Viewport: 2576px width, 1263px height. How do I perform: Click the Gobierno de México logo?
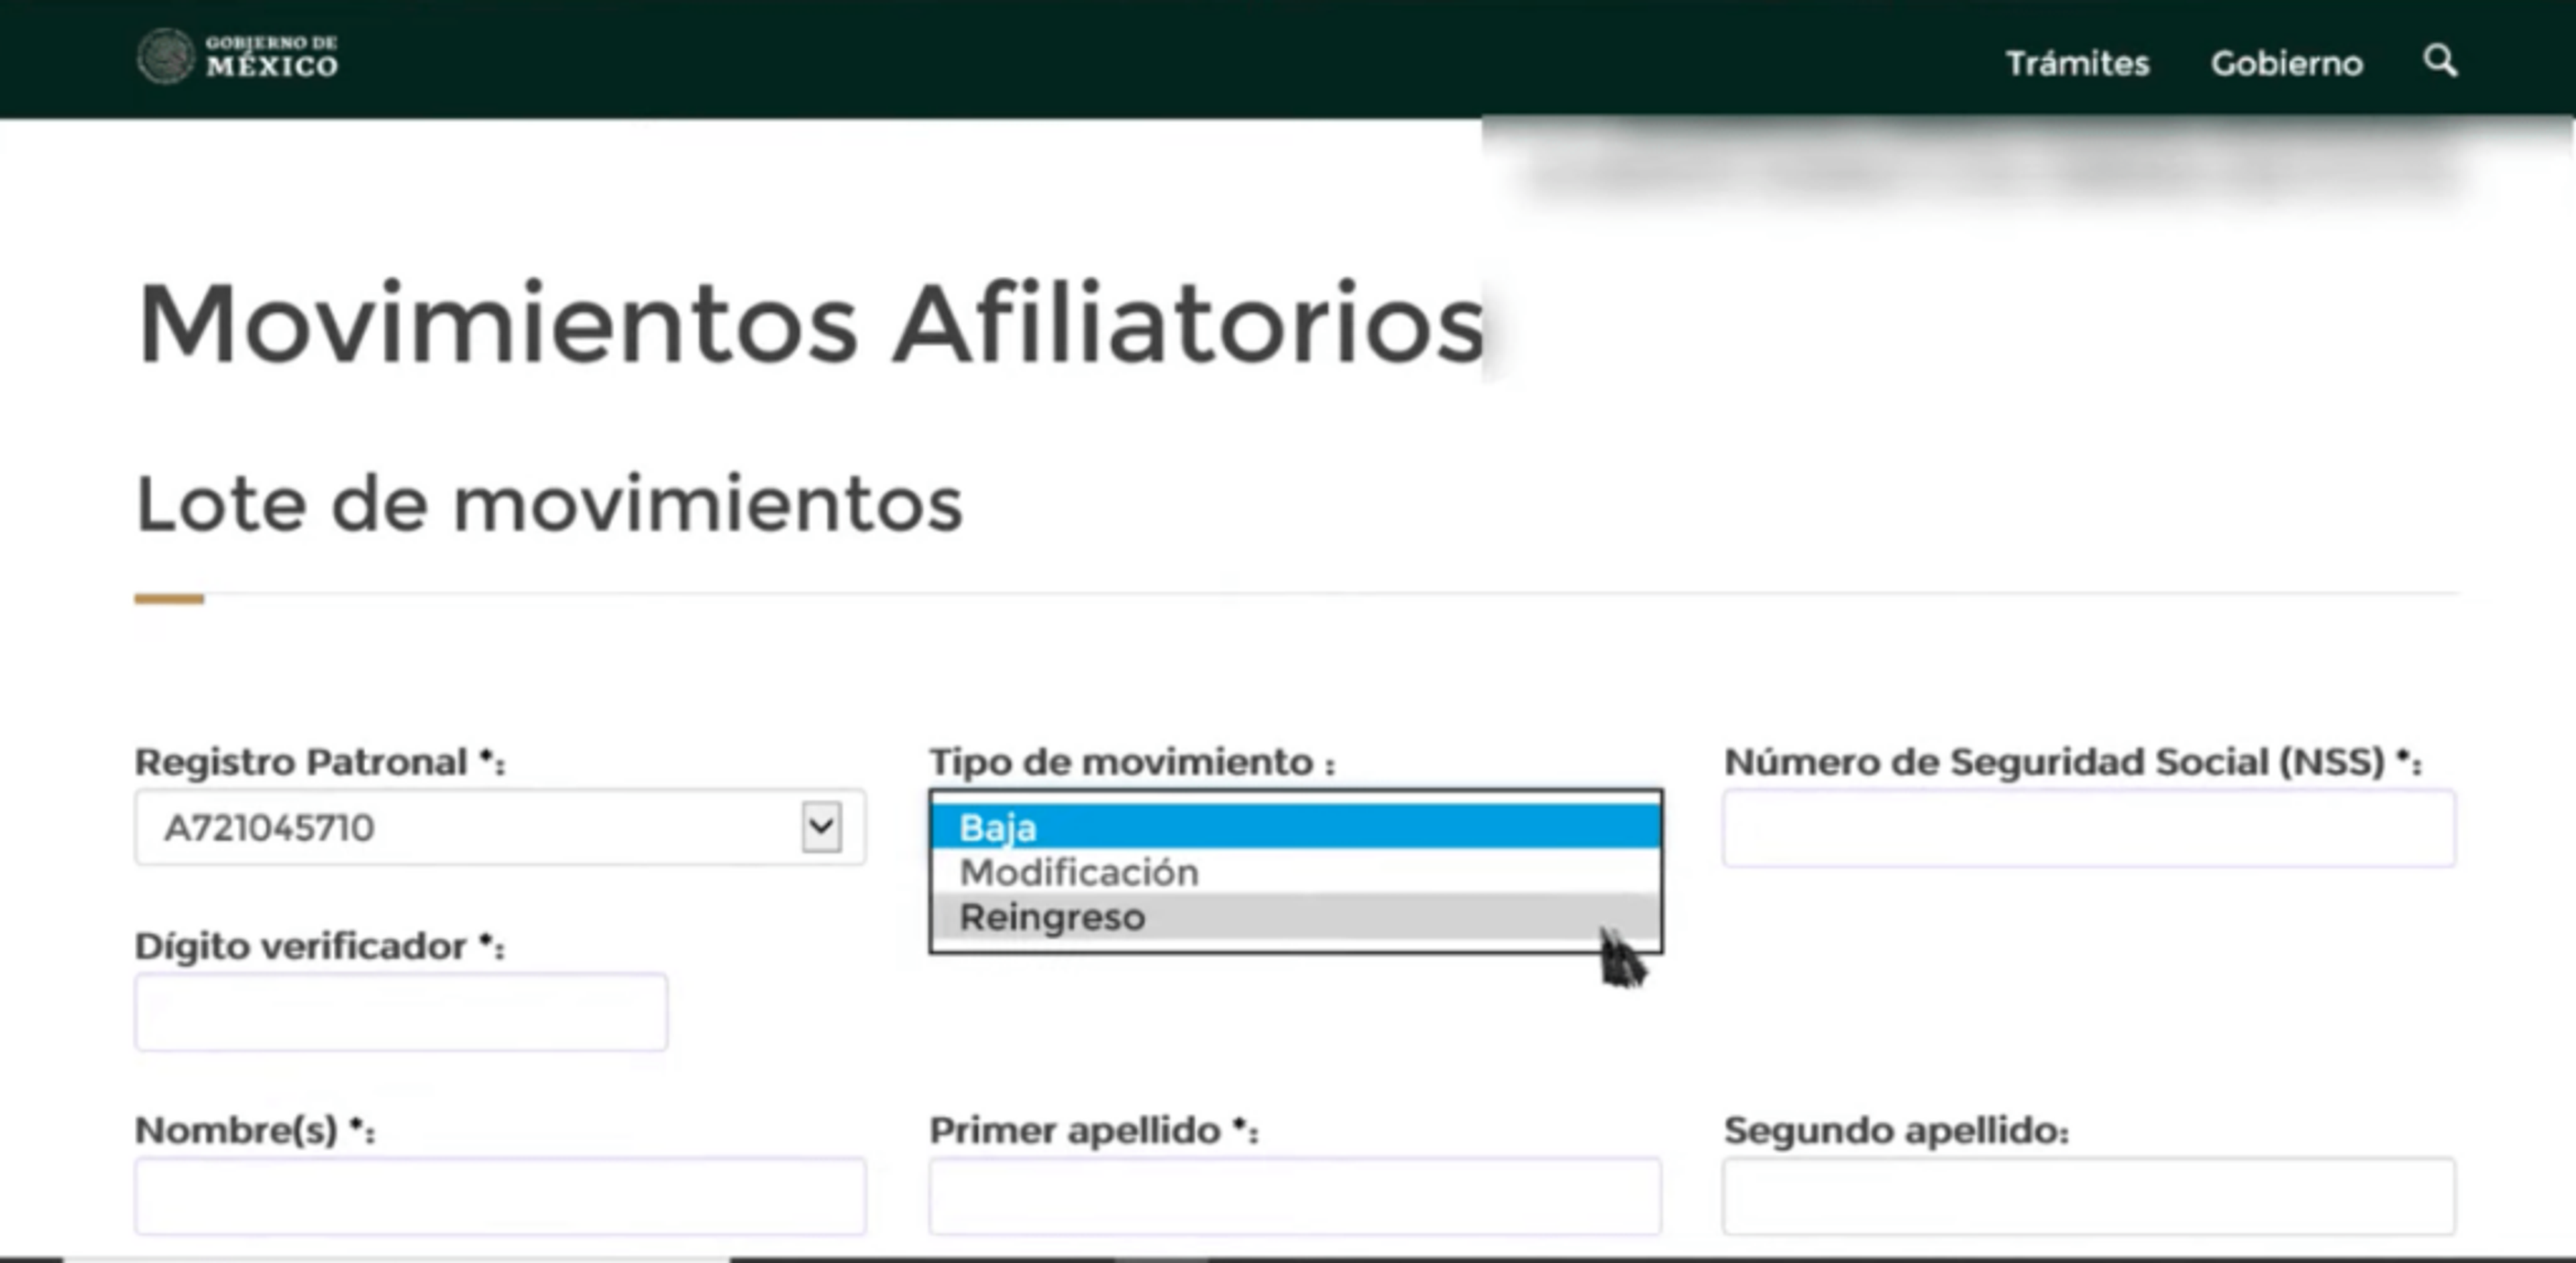click(x=238, y=57)
